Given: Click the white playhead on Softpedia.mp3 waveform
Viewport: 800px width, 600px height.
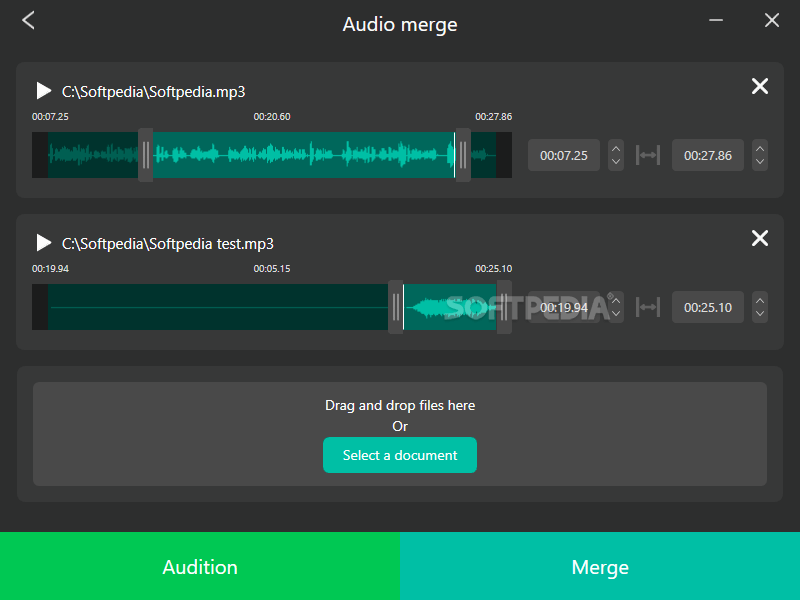Looking at the screenshot, I should pos(454,155).
